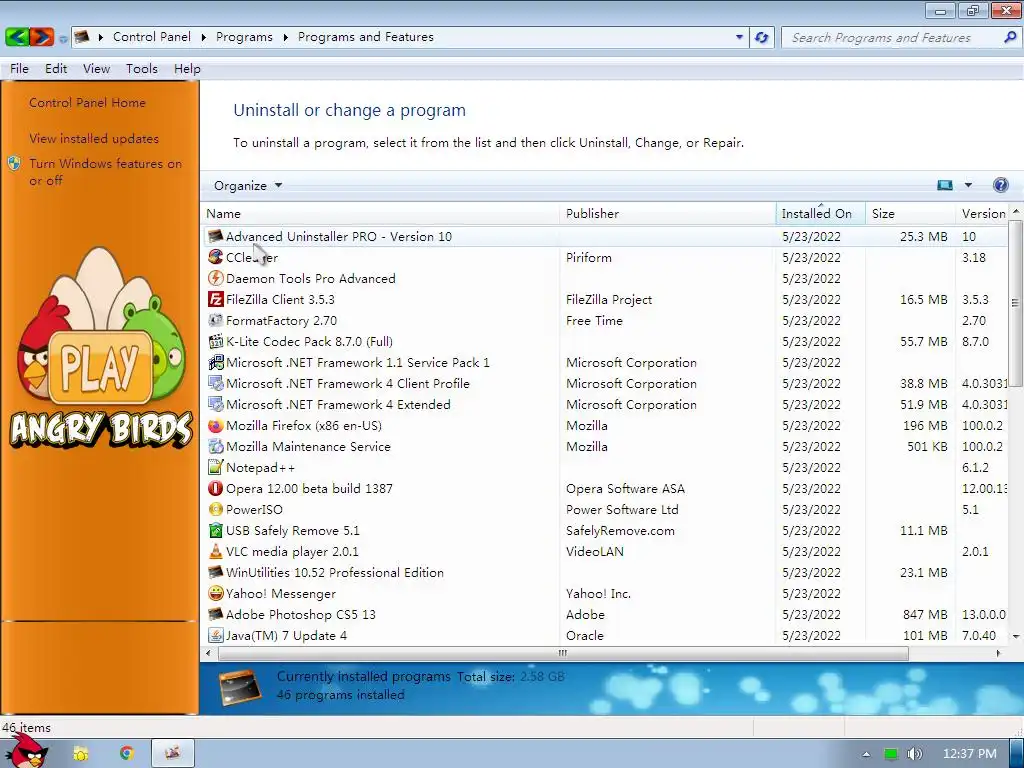The width and height of the screenshot is (1024, 768).
Task: Click the .NET Framework 4 Client Profile icon
Action: (x=216, y=383)
